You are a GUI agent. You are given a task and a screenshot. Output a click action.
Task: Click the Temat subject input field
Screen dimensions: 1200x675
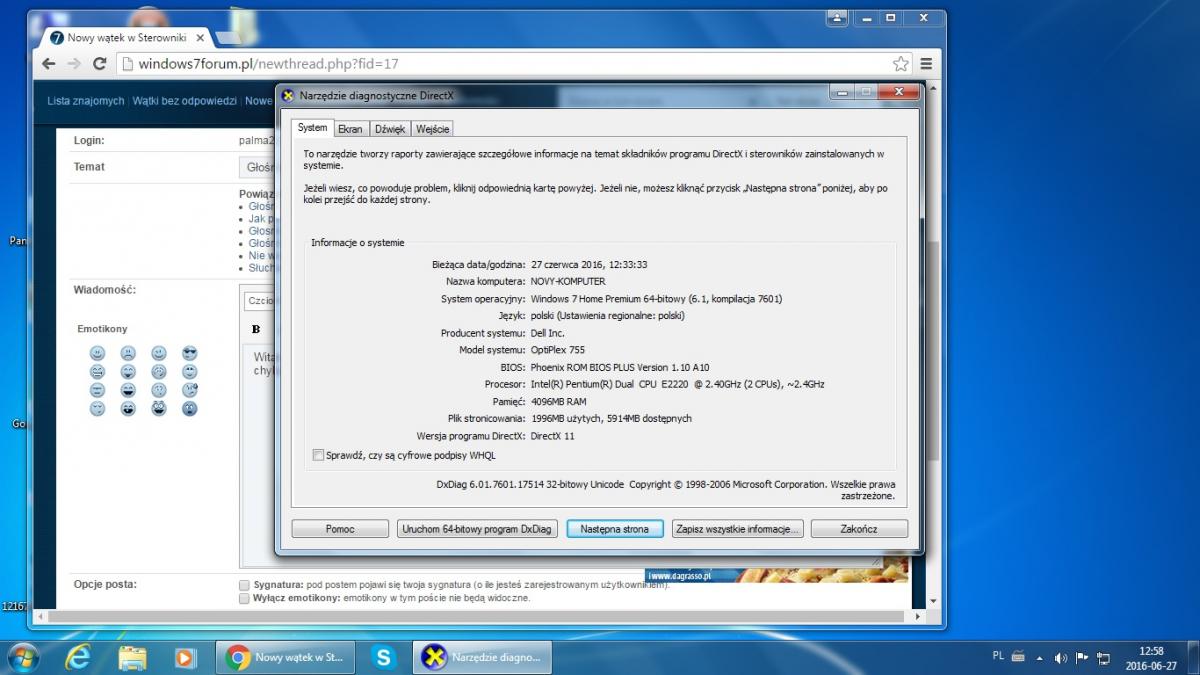[x=258, y=167]
